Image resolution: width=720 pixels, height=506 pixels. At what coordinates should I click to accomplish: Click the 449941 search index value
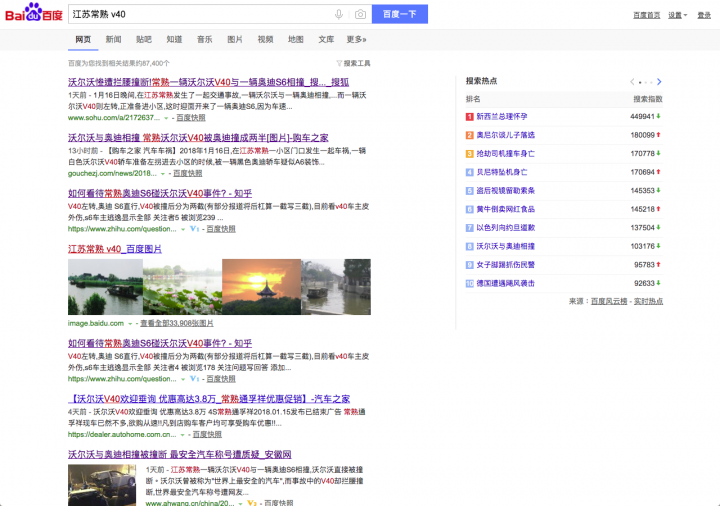pos(642,117)
